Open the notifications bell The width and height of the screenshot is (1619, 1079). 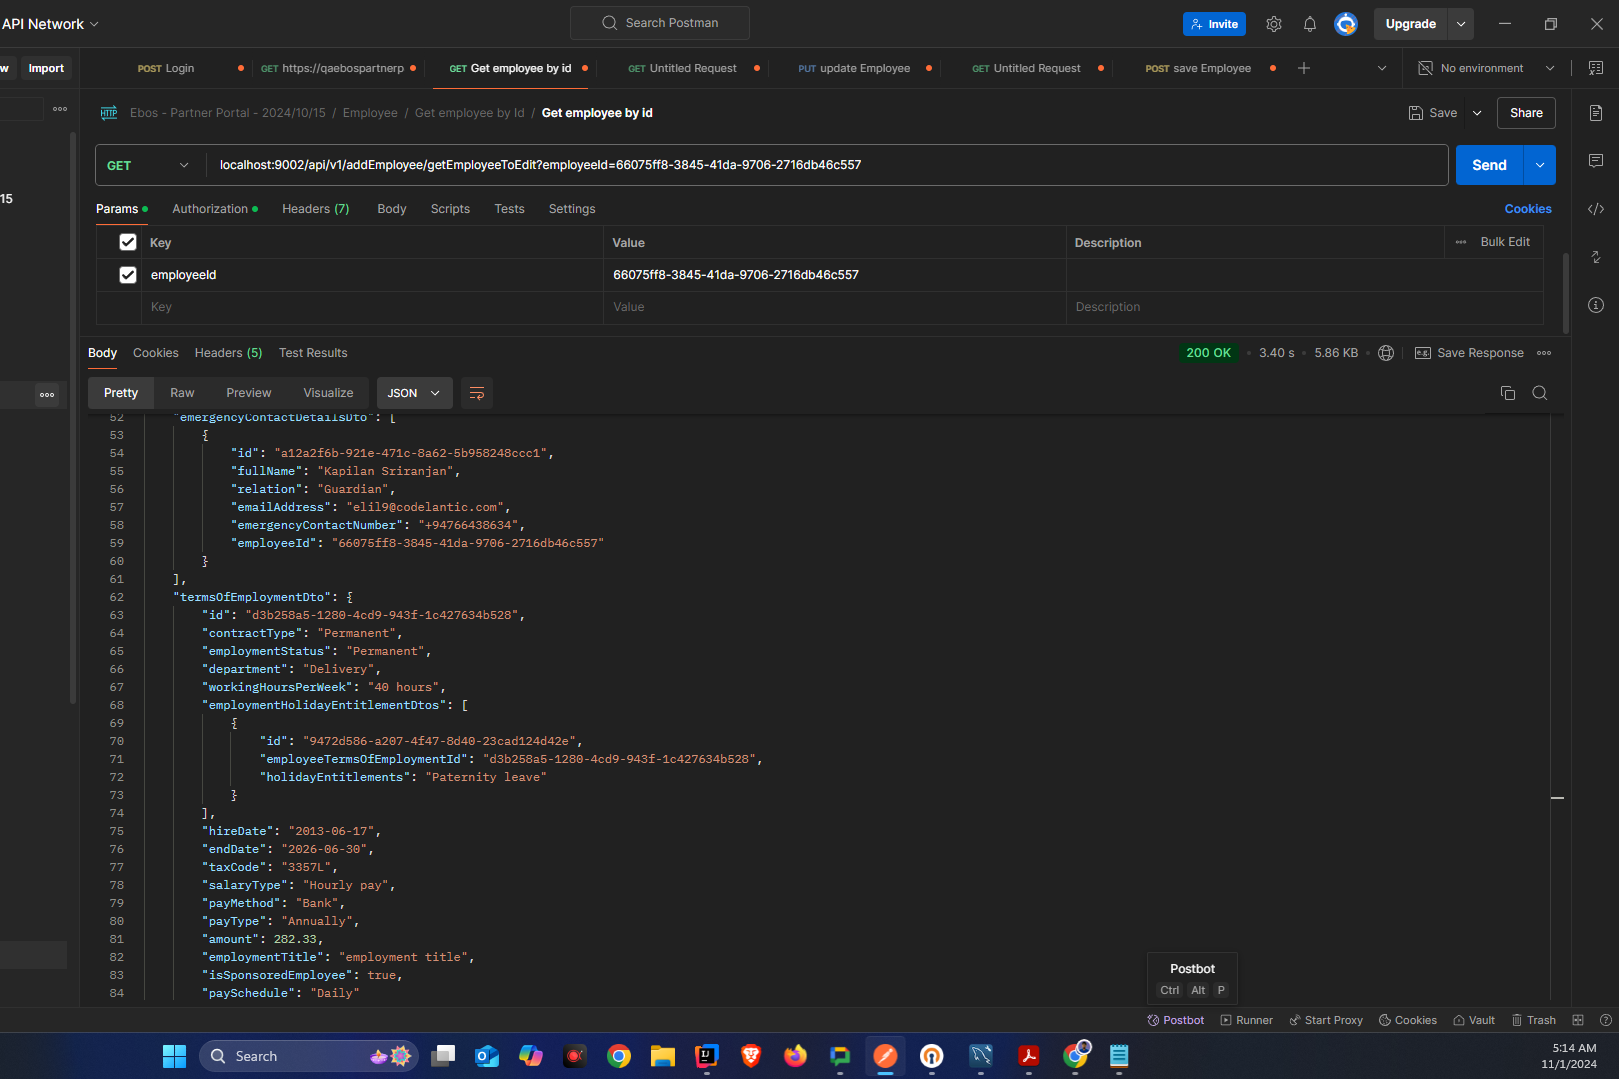tap(1310, 24)
